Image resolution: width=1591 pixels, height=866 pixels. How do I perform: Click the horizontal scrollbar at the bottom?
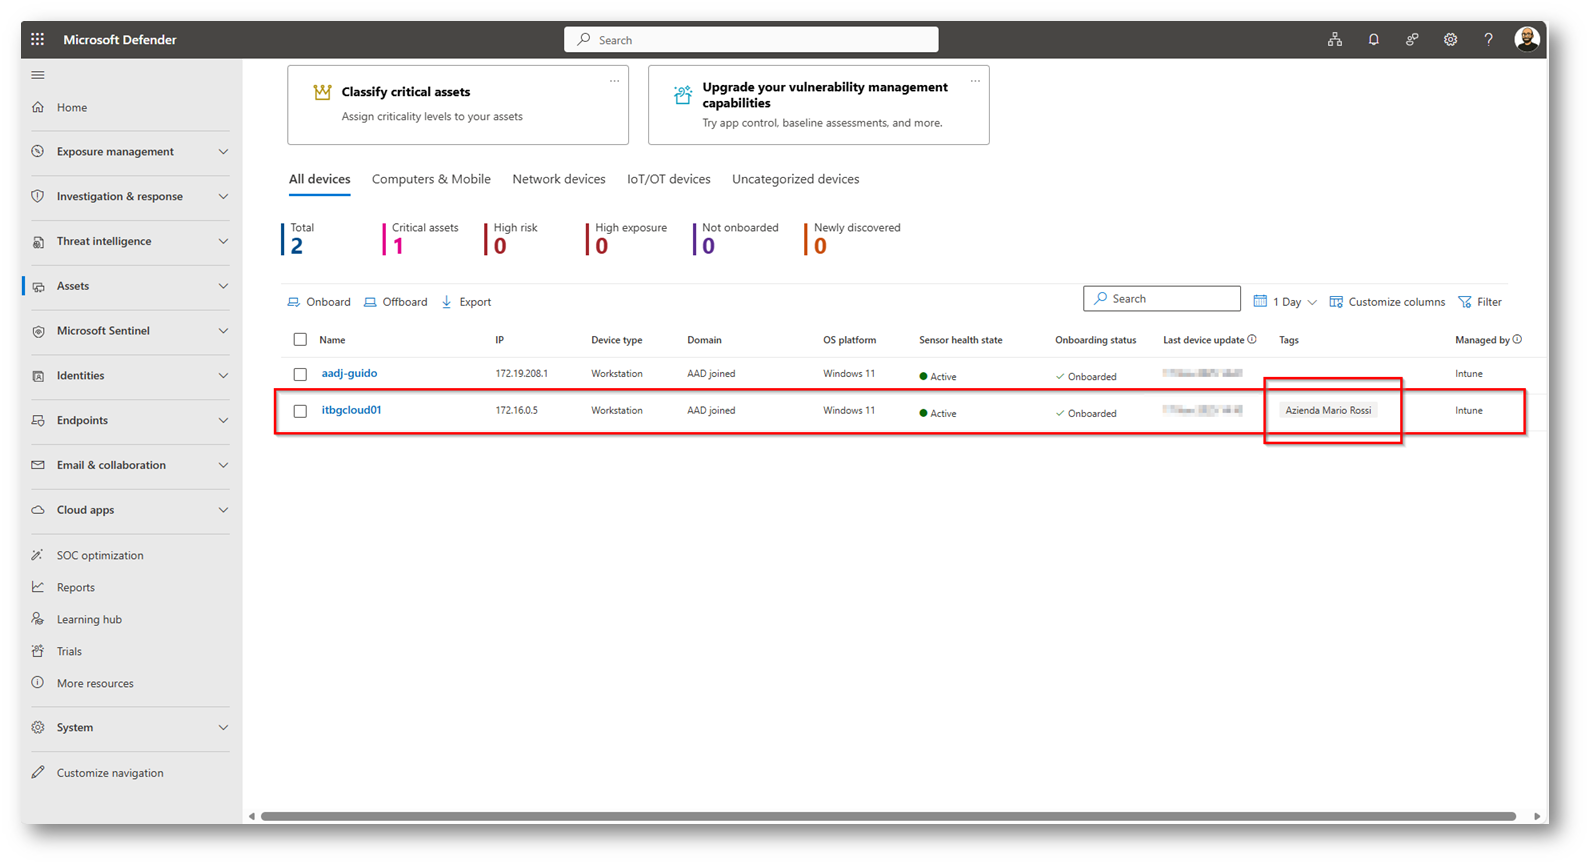coord(888,817)
